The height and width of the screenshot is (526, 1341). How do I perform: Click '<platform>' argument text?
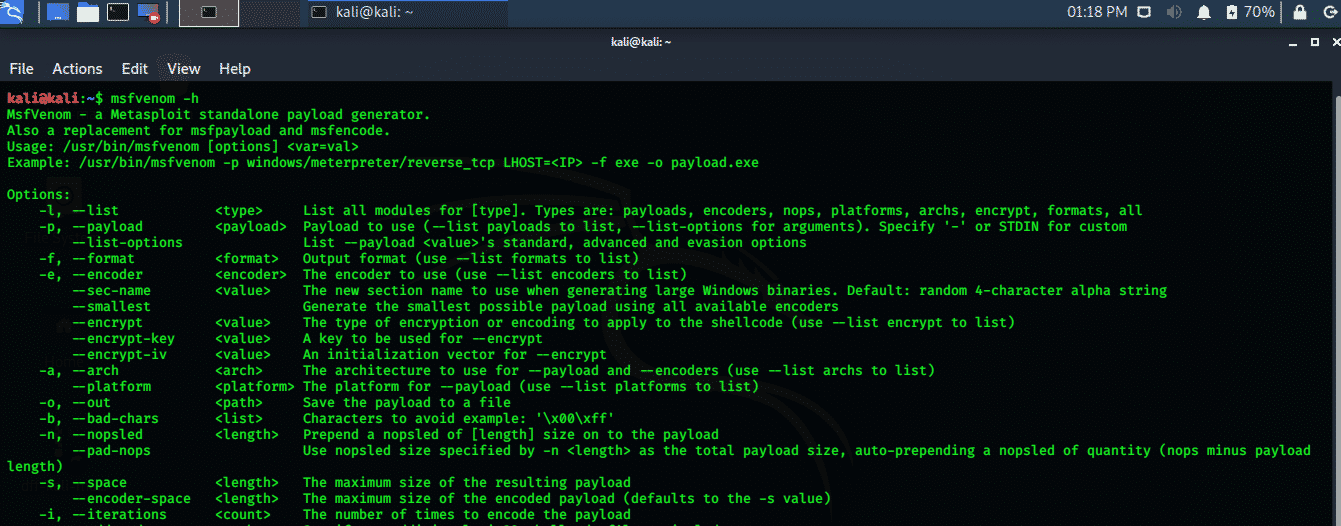pyautogui.click(x=255, y=387)
